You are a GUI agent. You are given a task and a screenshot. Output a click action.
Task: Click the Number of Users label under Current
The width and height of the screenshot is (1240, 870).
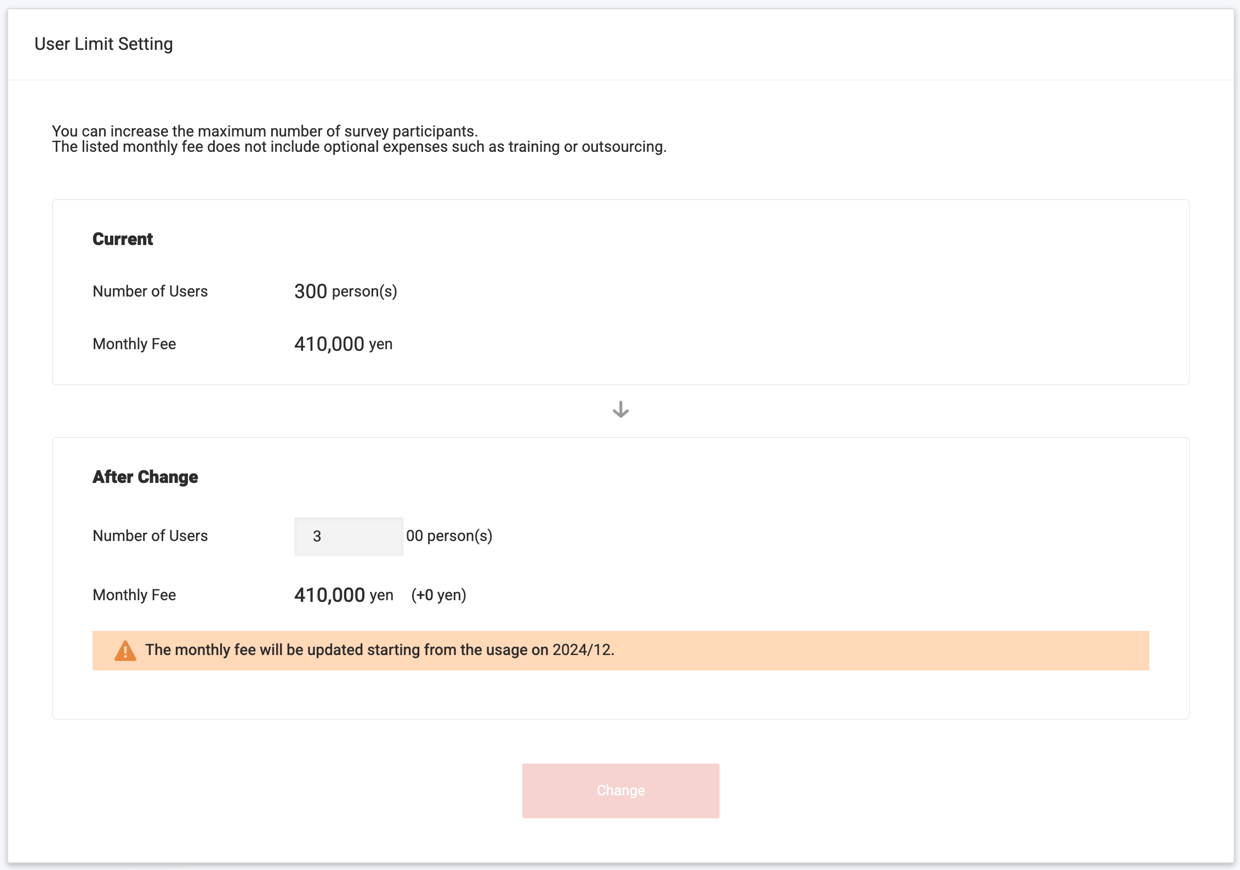pyautogui.click(x=150, y=291)
